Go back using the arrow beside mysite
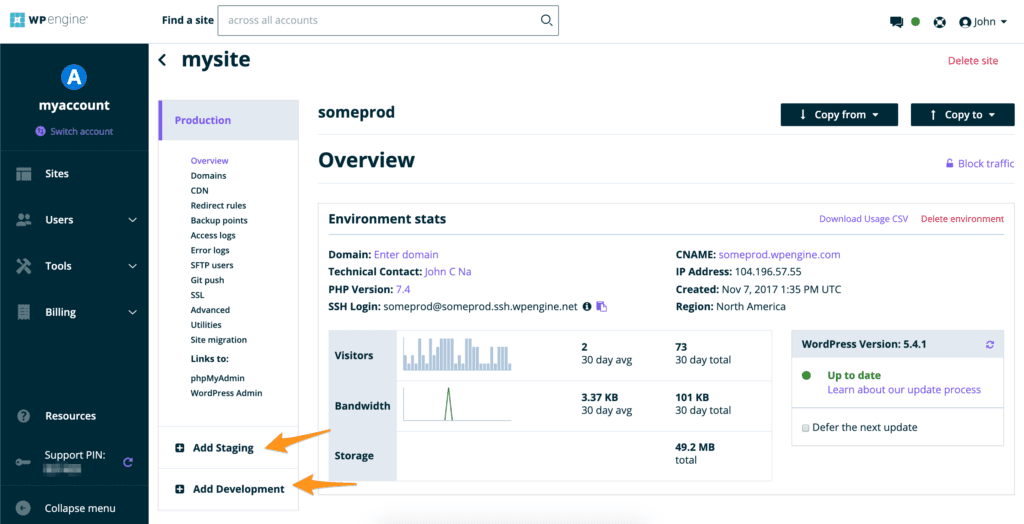The height and width of the screenshot is (524, 1024). (163, 61)
